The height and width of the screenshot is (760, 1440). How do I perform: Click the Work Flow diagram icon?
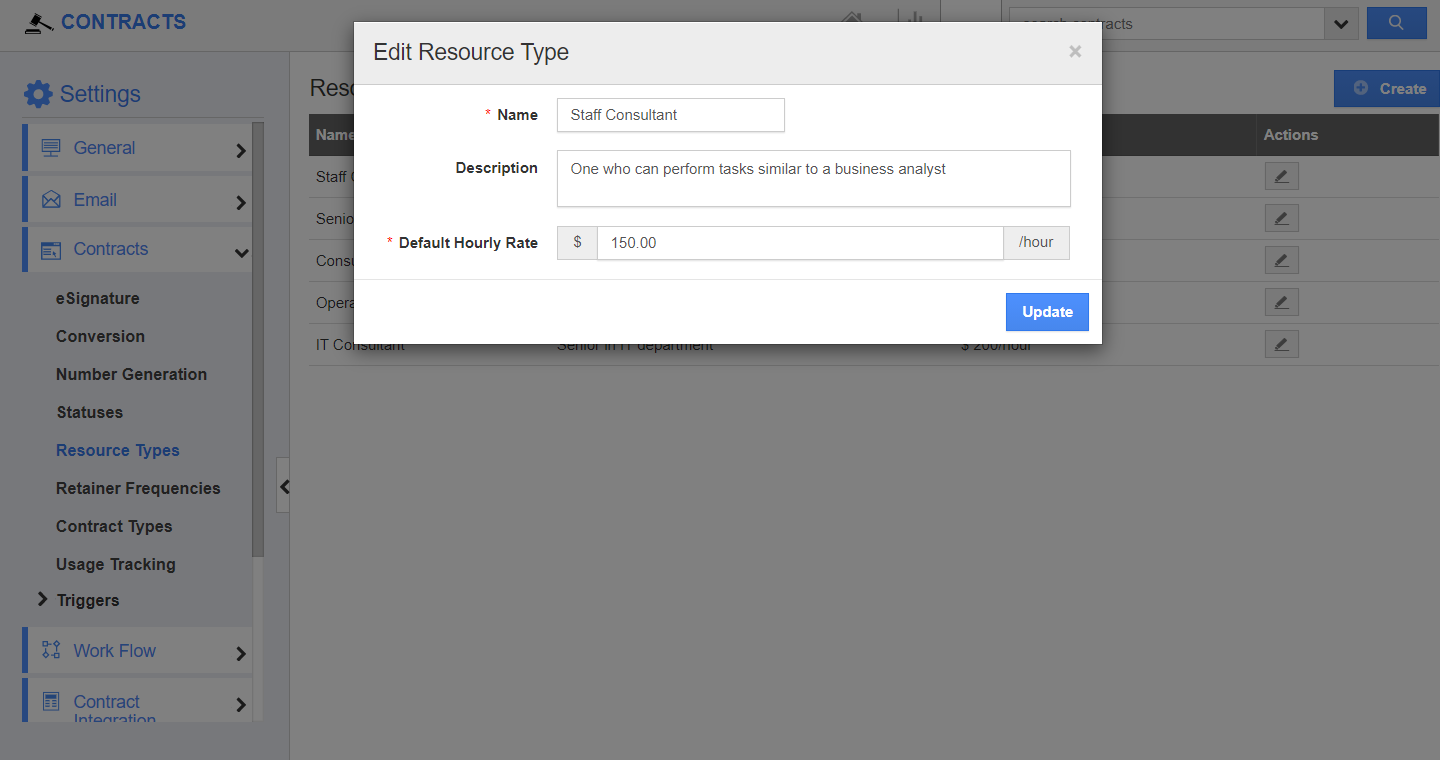click(51, 650)
